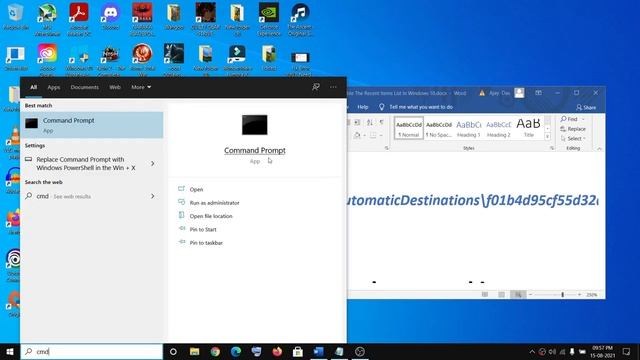The image size is (640, 360).
Task: Open the More filter dropdown
Action: 141,87
